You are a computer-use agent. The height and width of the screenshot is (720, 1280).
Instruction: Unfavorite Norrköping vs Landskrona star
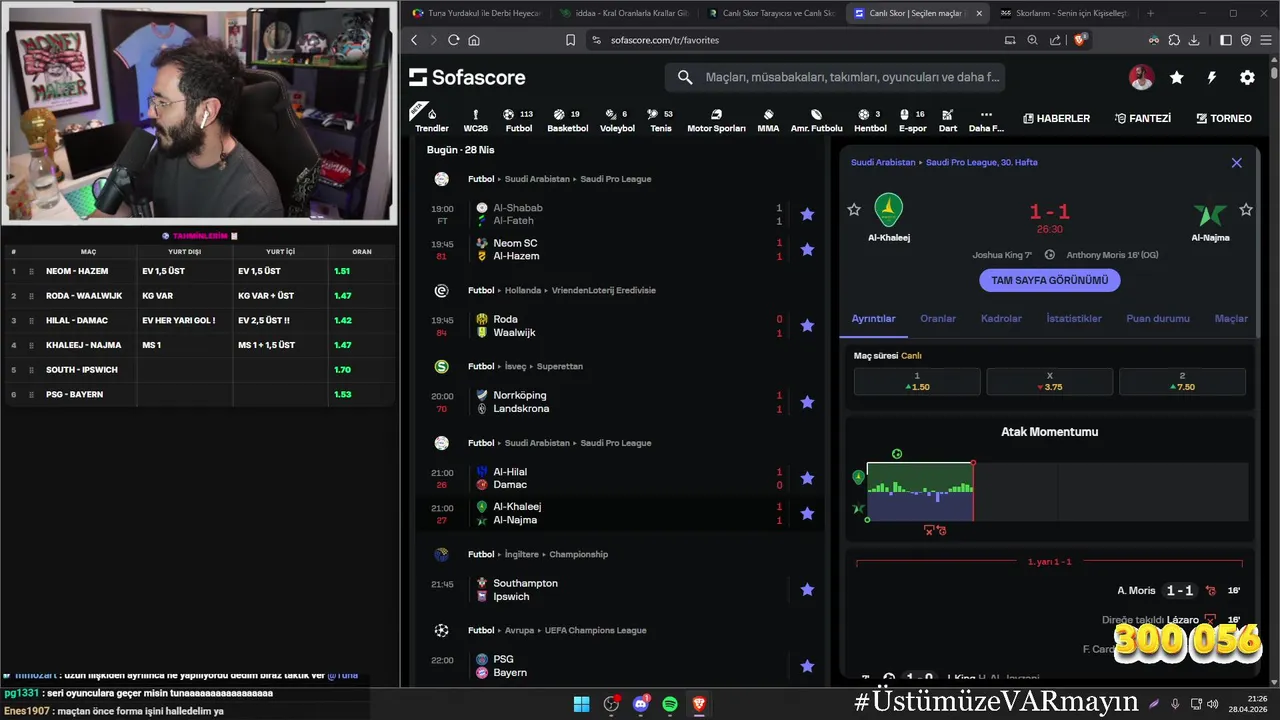click(807, 402)
